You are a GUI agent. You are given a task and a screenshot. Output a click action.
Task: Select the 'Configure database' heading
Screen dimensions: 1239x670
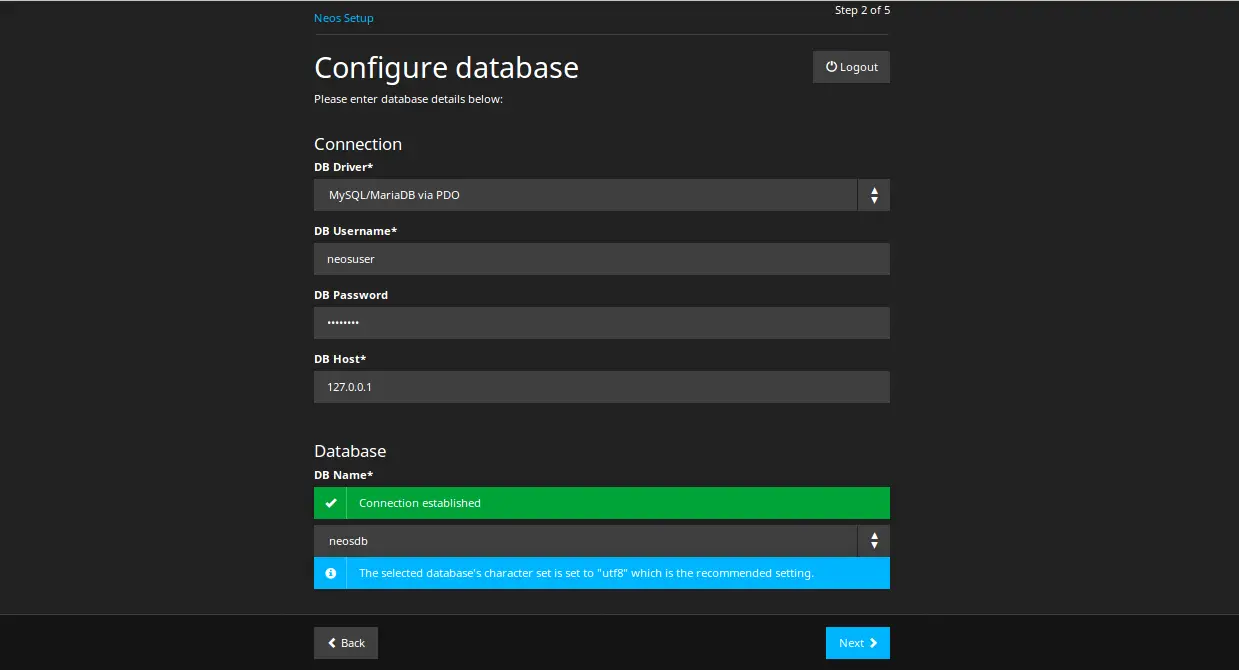[x=447, y=67]
